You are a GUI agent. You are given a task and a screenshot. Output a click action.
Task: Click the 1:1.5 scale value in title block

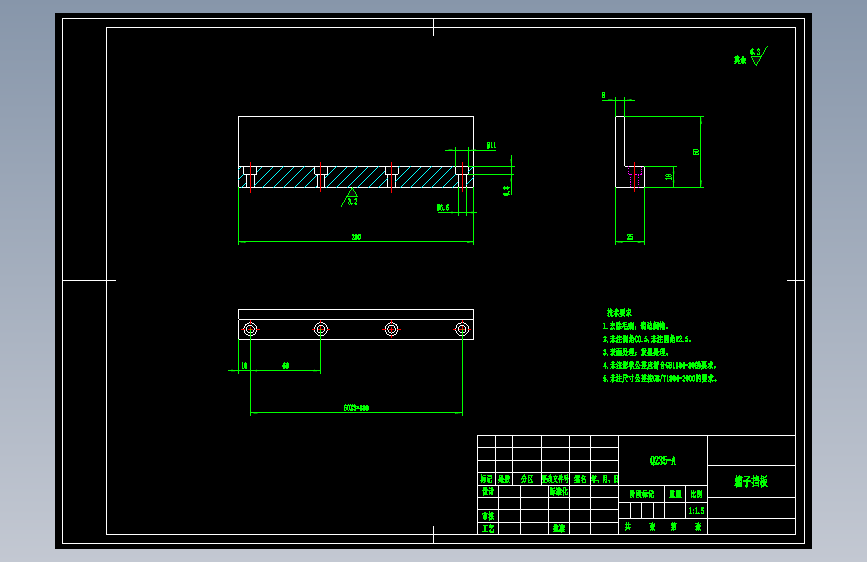pyautogui.click(x=696, y=511)
